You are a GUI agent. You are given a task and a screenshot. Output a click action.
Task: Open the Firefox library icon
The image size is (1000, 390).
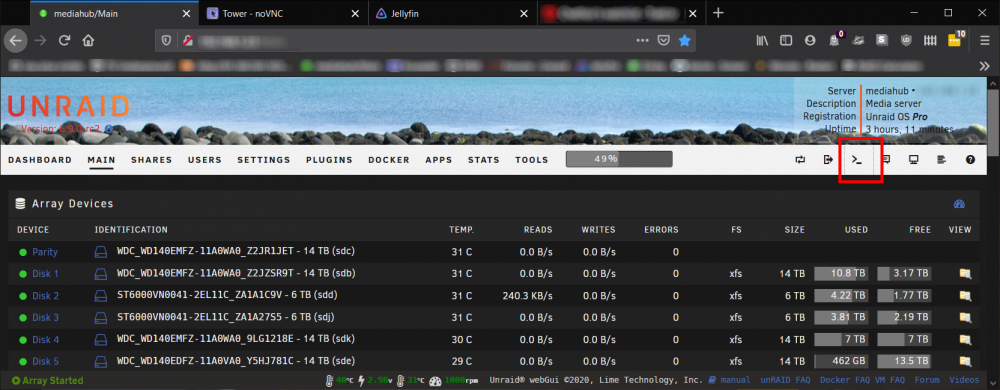(x=762, y=40)
